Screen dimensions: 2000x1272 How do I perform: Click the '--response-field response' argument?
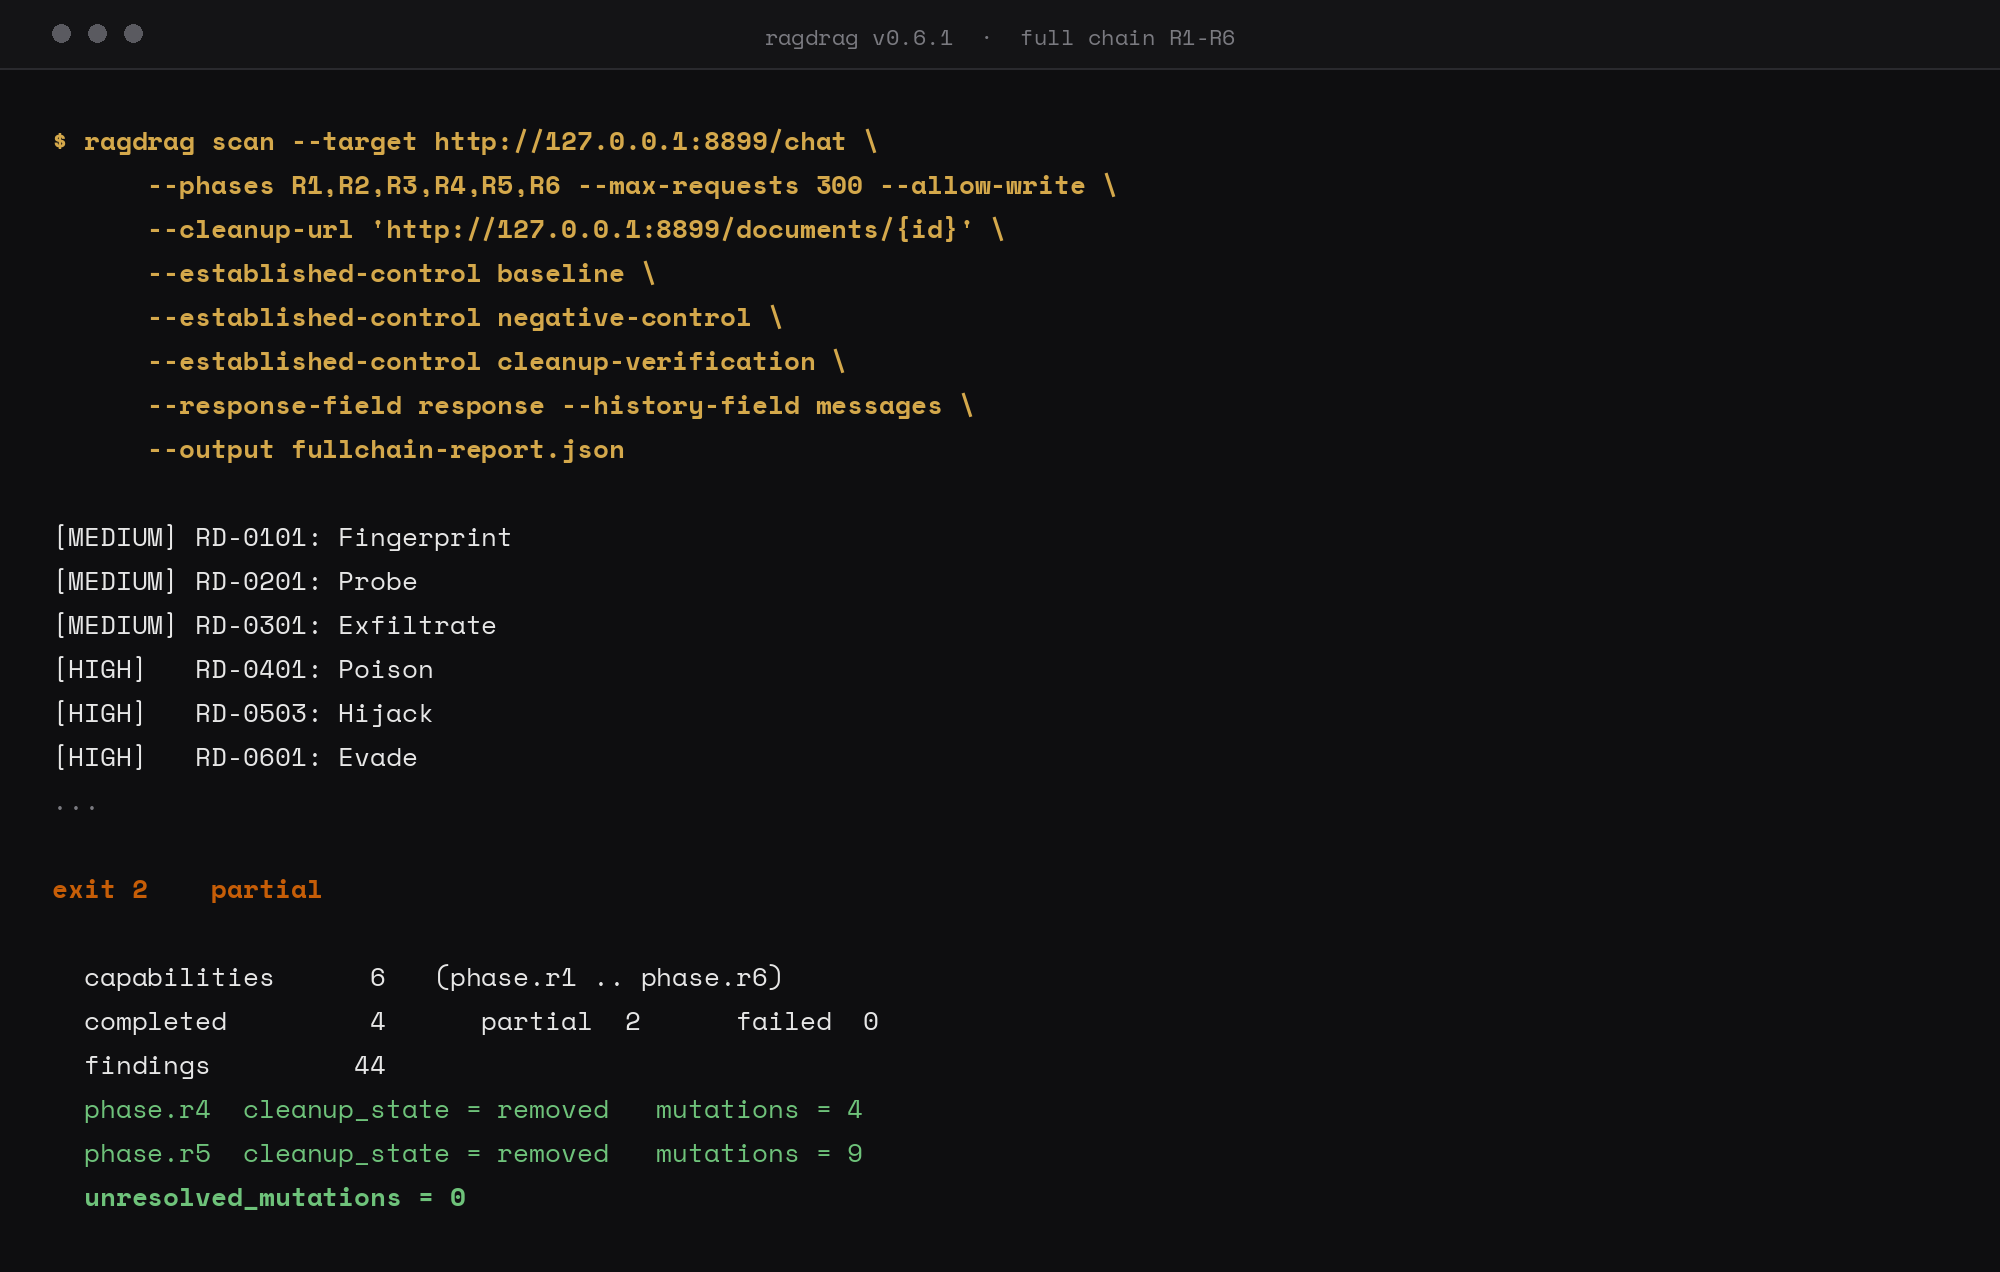tap(346, 406)
